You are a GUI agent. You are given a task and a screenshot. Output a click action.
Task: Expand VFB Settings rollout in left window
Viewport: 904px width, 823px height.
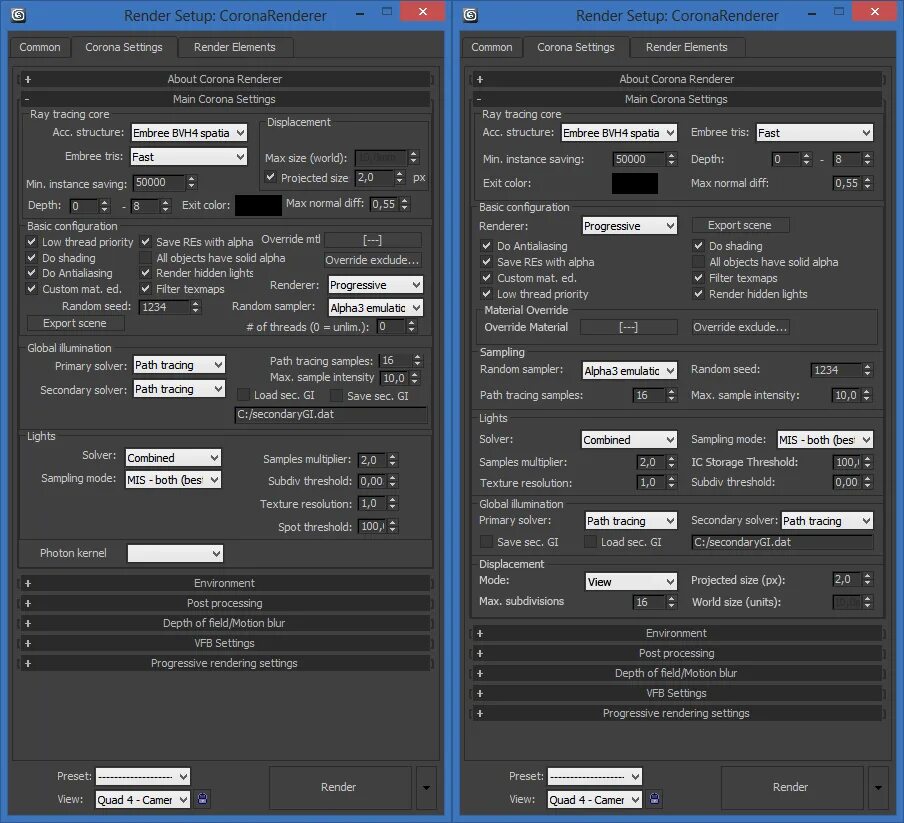[225, 643]
